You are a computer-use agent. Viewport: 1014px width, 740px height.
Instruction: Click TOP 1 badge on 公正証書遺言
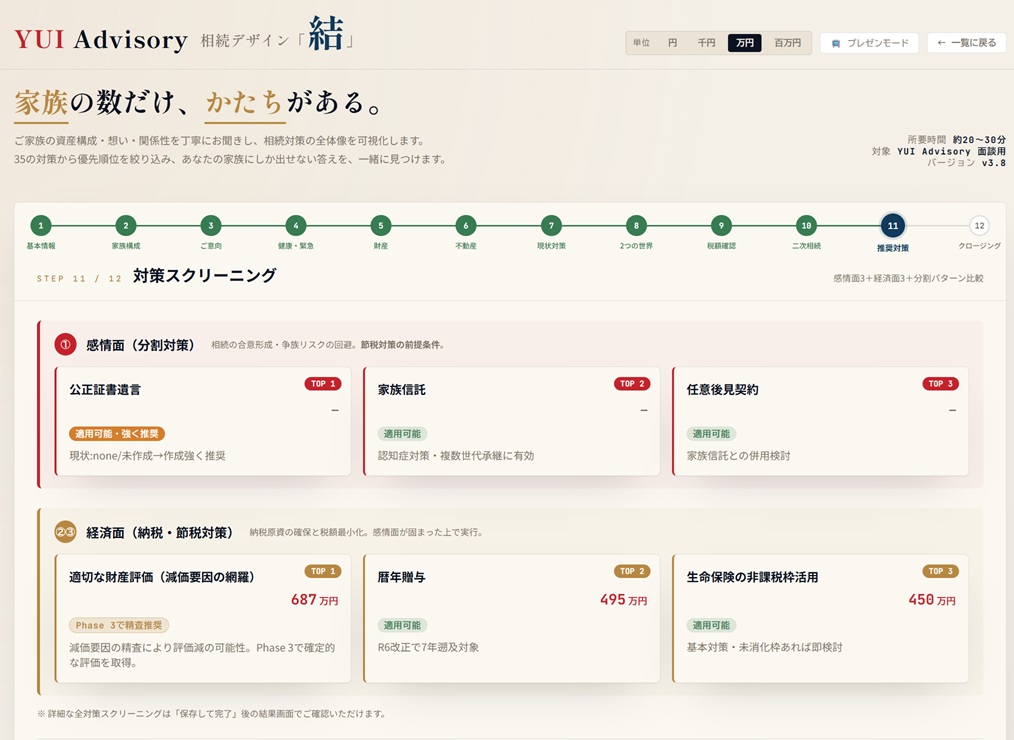(323, 384)
